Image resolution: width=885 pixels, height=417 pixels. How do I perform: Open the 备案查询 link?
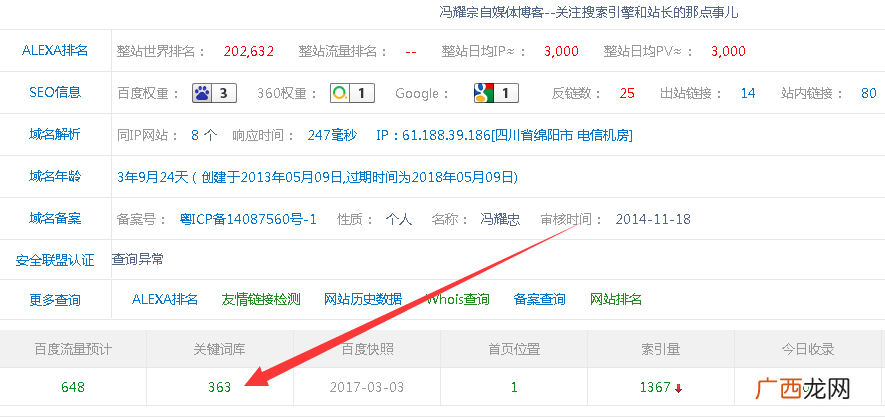[540, 299]
